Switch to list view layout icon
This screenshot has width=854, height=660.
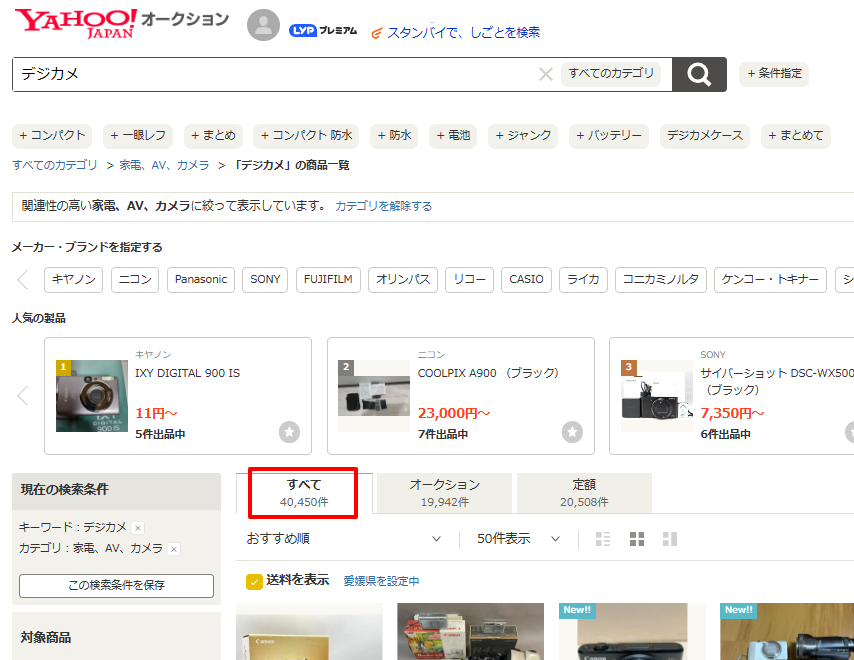click(x=603, y=539)
